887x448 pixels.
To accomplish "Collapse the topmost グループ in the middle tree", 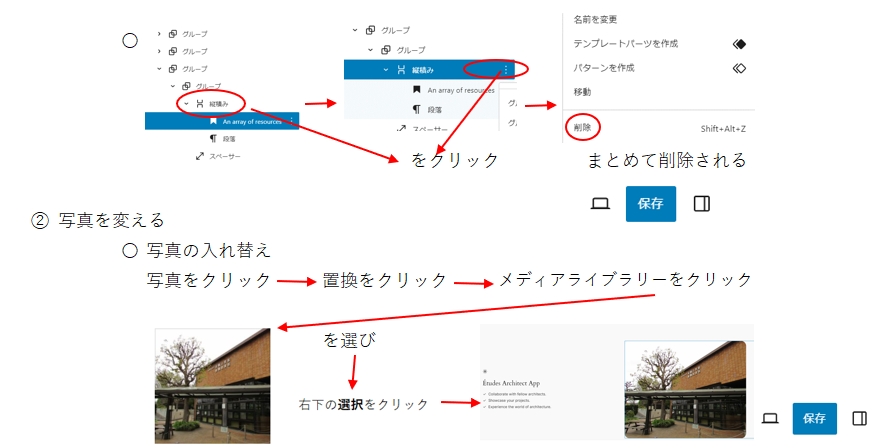I will pyautogui.click(x=355, y=30).
